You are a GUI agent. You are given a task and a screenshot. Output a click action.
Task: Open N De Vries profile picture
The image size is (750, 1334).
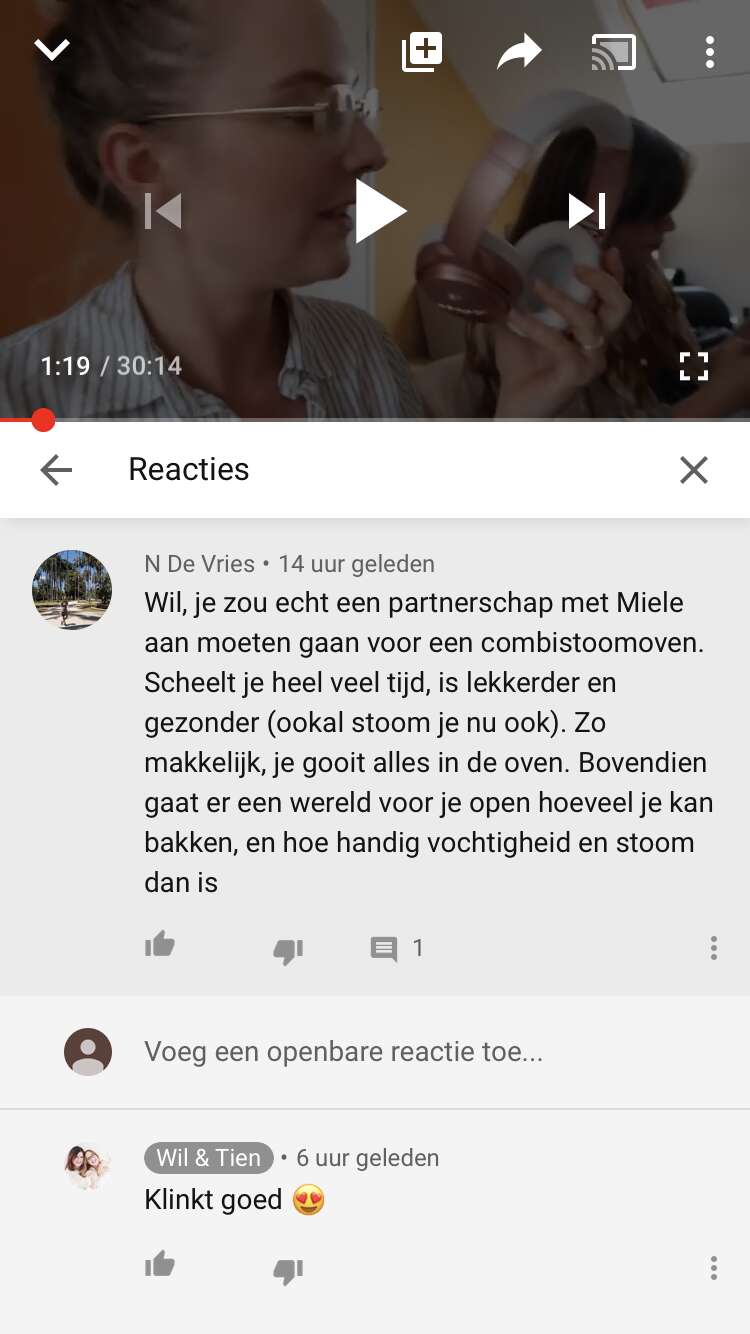[72, 589]
